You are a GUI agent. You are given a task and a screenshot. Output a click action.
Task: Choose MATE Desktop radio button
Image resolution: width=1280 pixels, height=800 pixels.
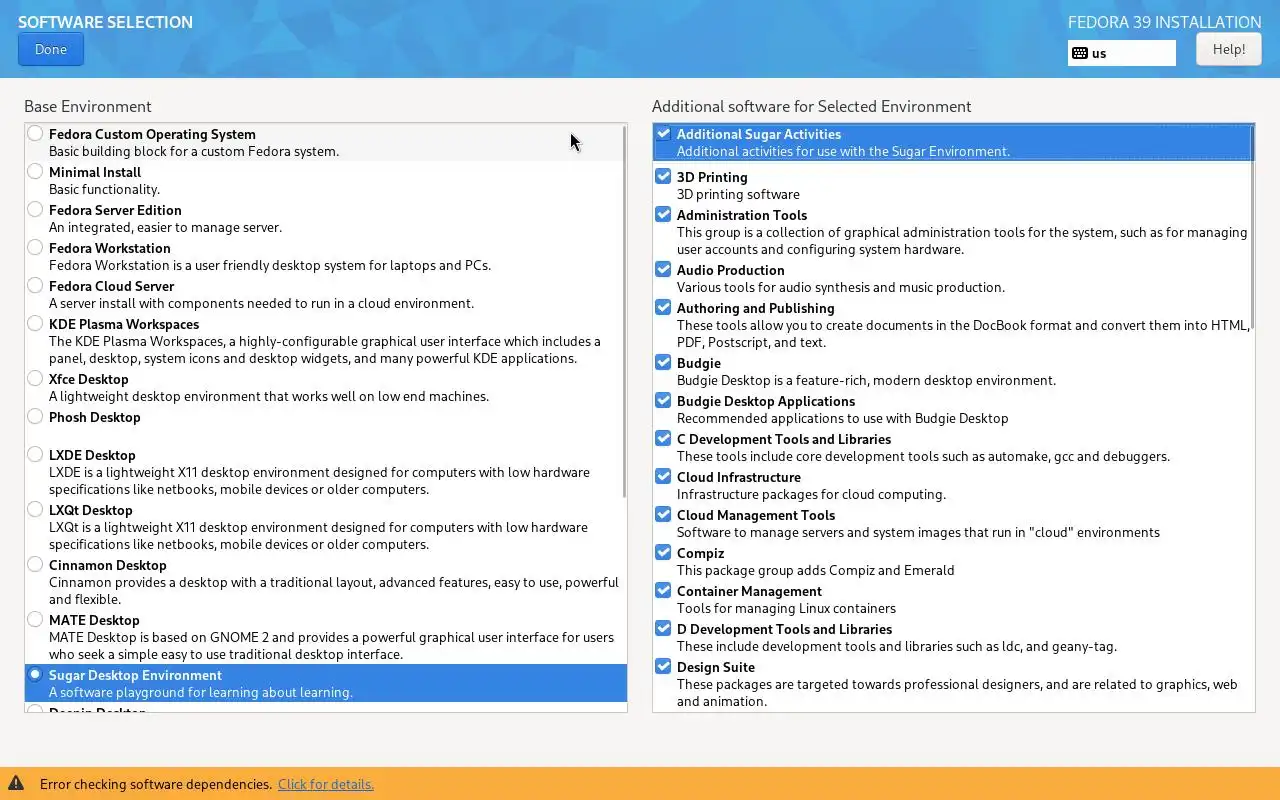click(35, 619)
